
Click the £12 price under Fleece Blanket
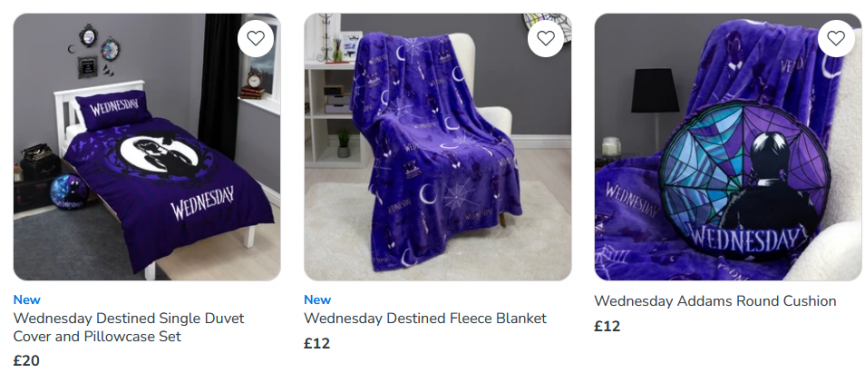pyautogui.click(x=317, y=344)
